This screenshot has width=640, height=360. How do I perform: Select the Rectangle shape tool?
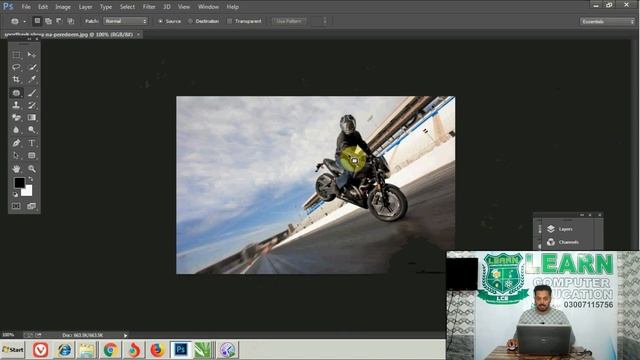pos(32,156)
